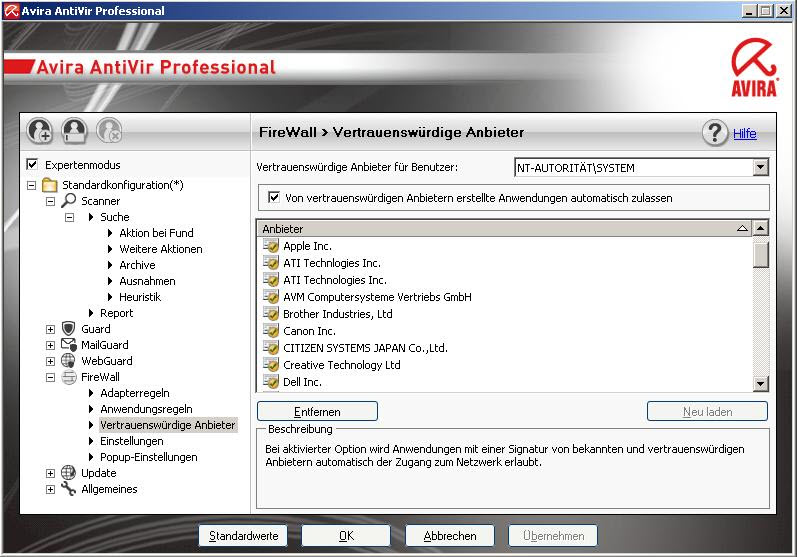Click the Entfernen button
This screenshot has height=557, width=797.
(x=317, y=411)
